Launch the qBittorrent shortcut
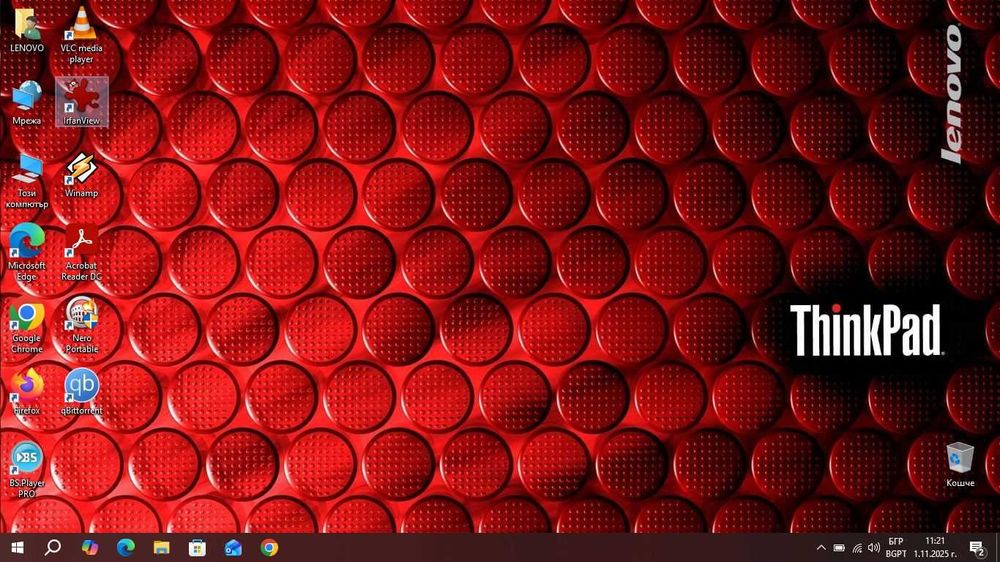This screenshot has width=1000, height=562. click(x=82, y=392)
